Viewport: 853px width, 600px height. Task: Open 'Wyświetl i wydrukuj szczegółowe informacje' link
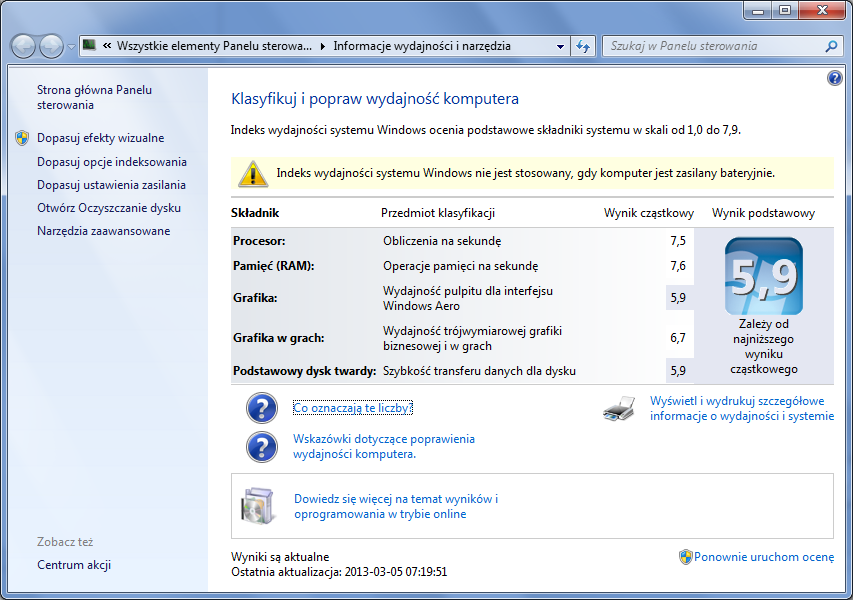tap(742, 408)
